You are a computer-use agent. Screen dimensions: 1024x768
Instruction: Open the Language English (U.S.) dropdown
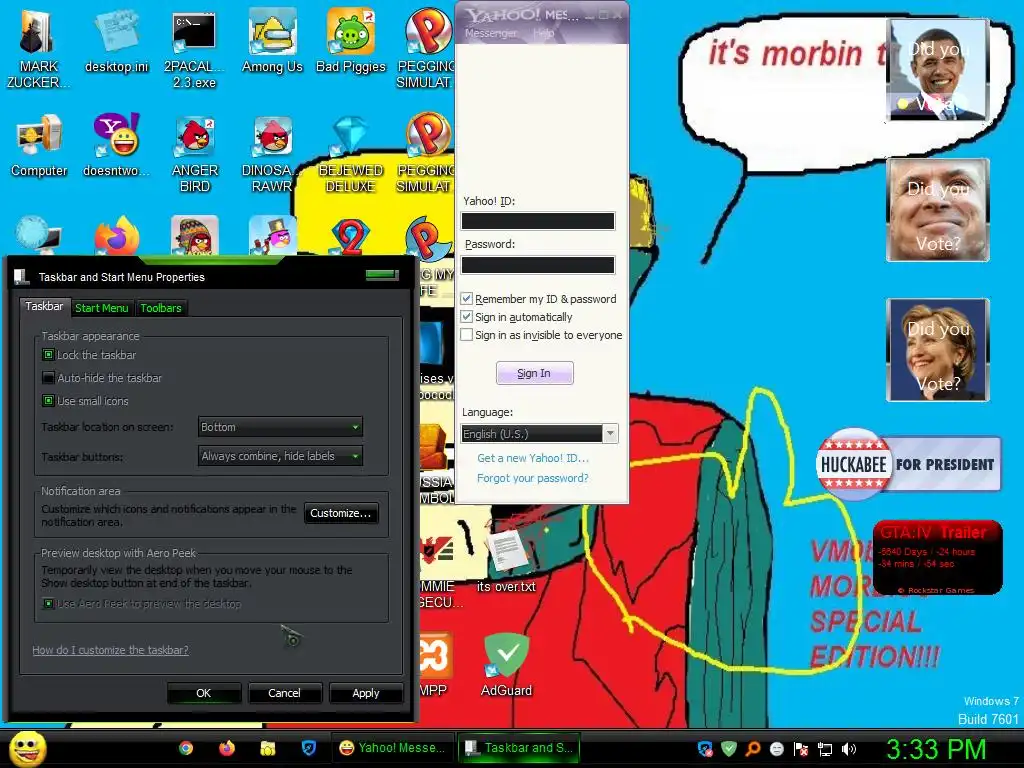(x=539, y=434)
